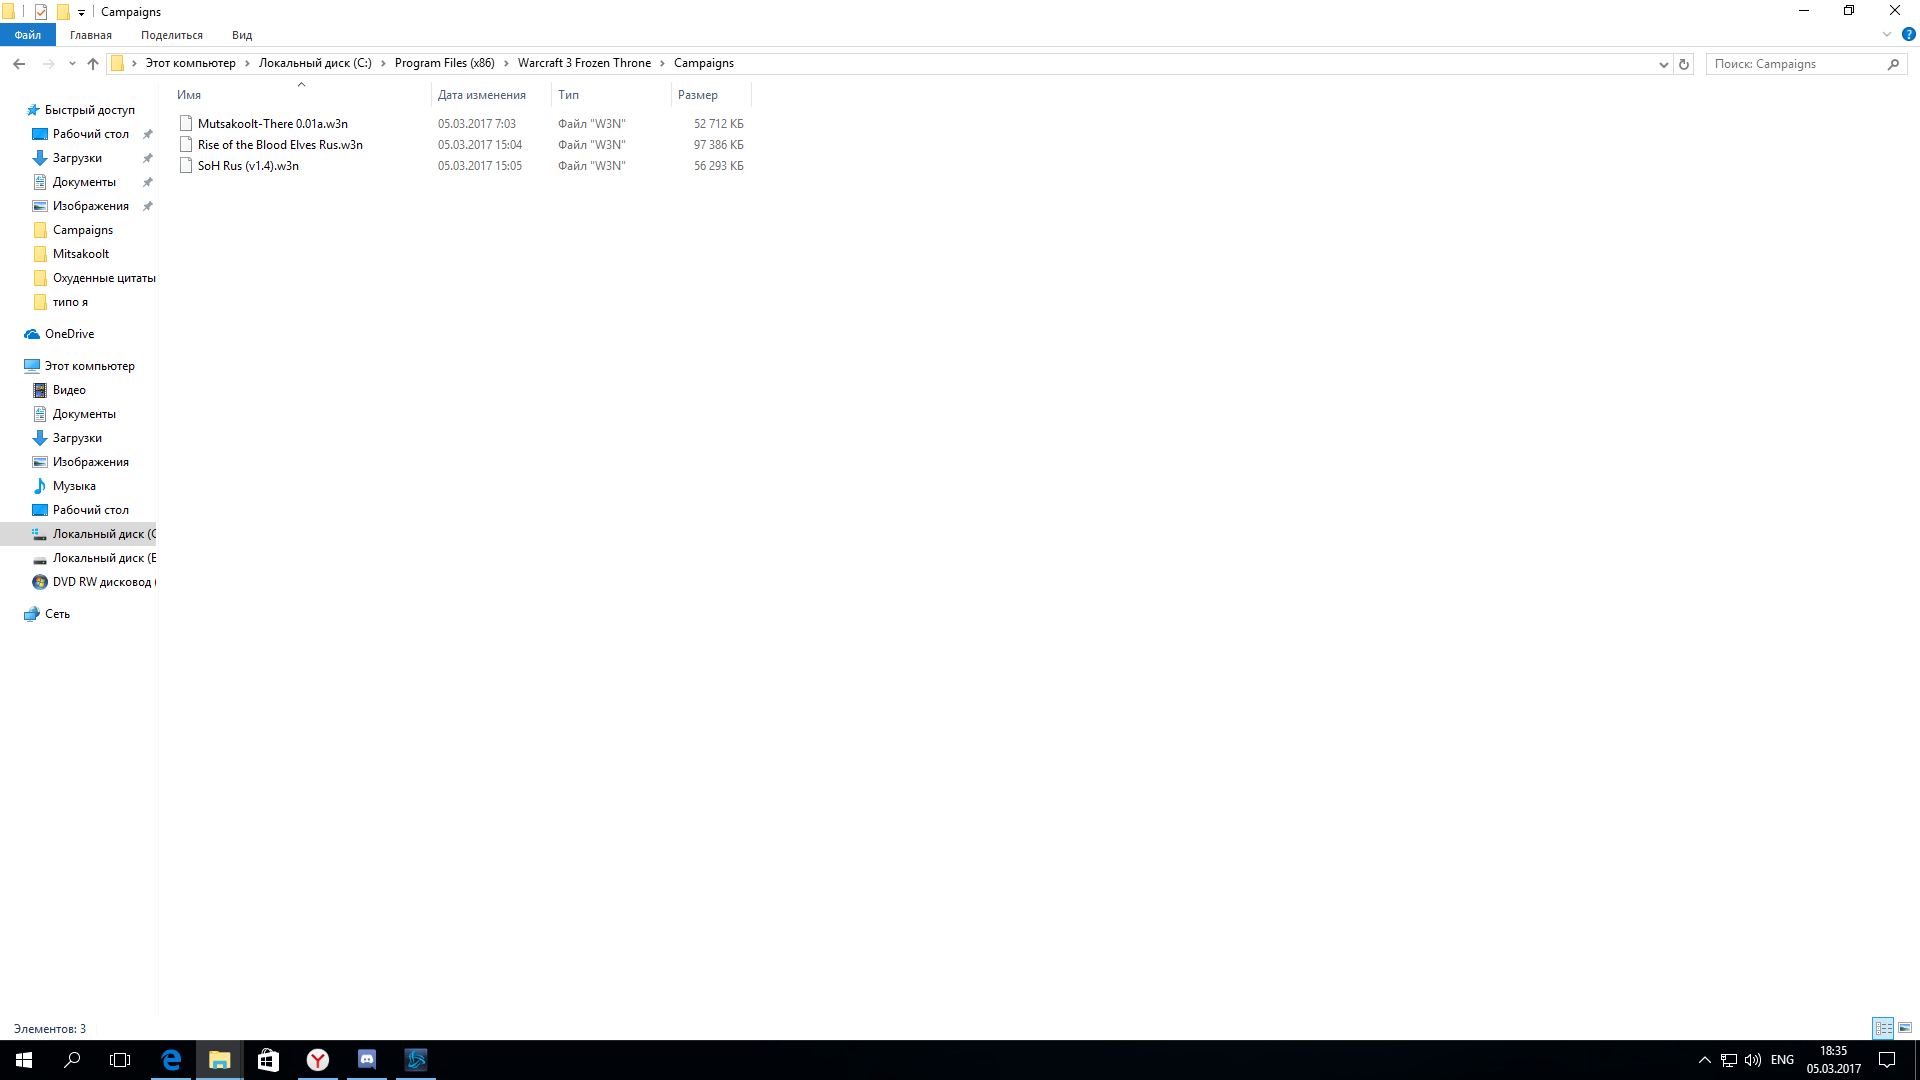Open Видео under Этот компьютер
This screenshot has width=1920, height=1080.
[69, 390]
